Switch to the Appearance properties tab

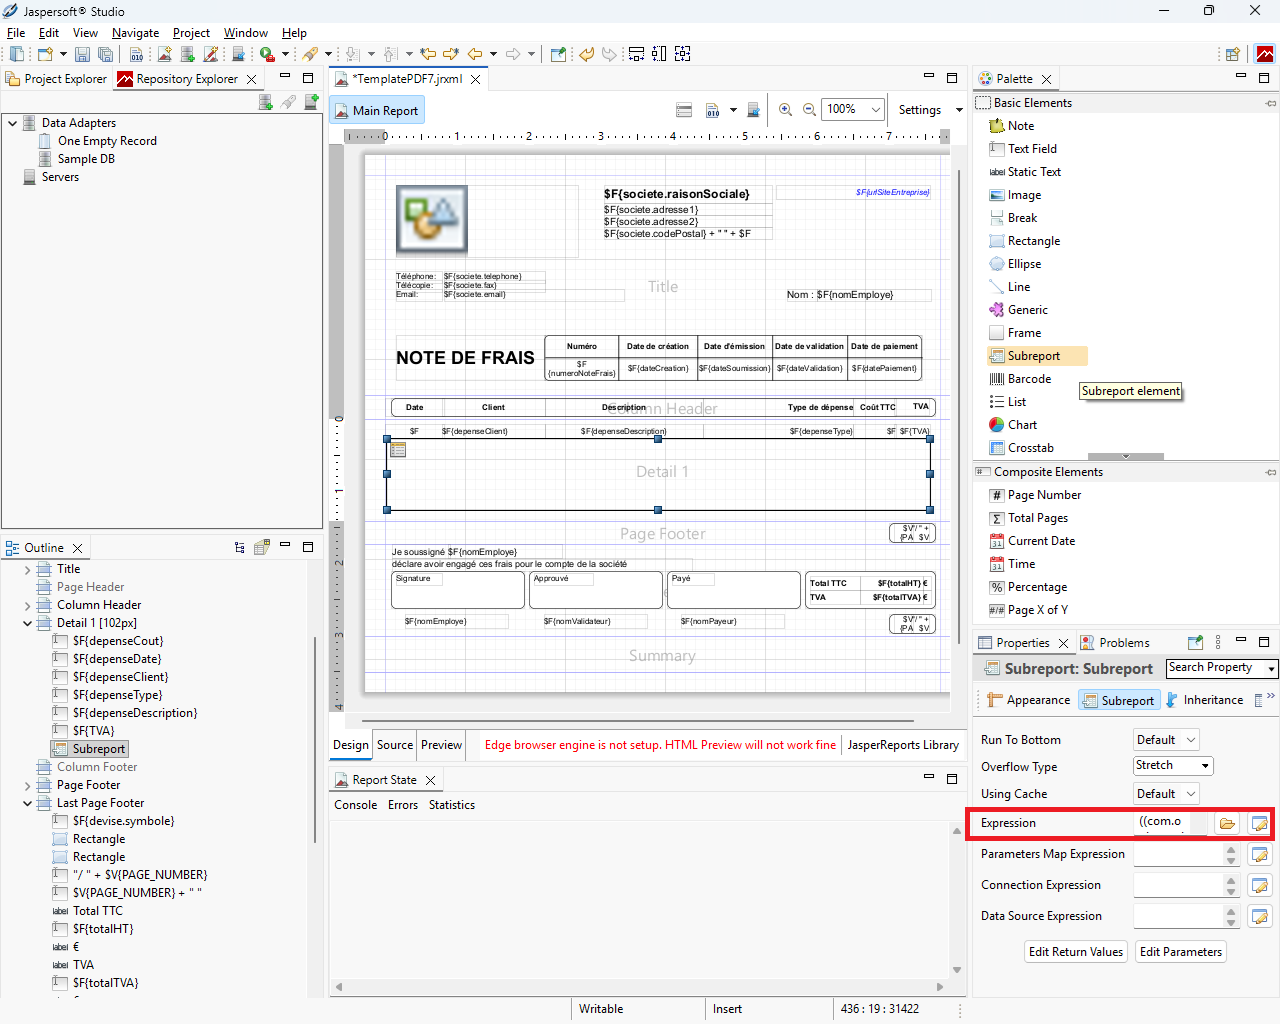[1028, 700]
